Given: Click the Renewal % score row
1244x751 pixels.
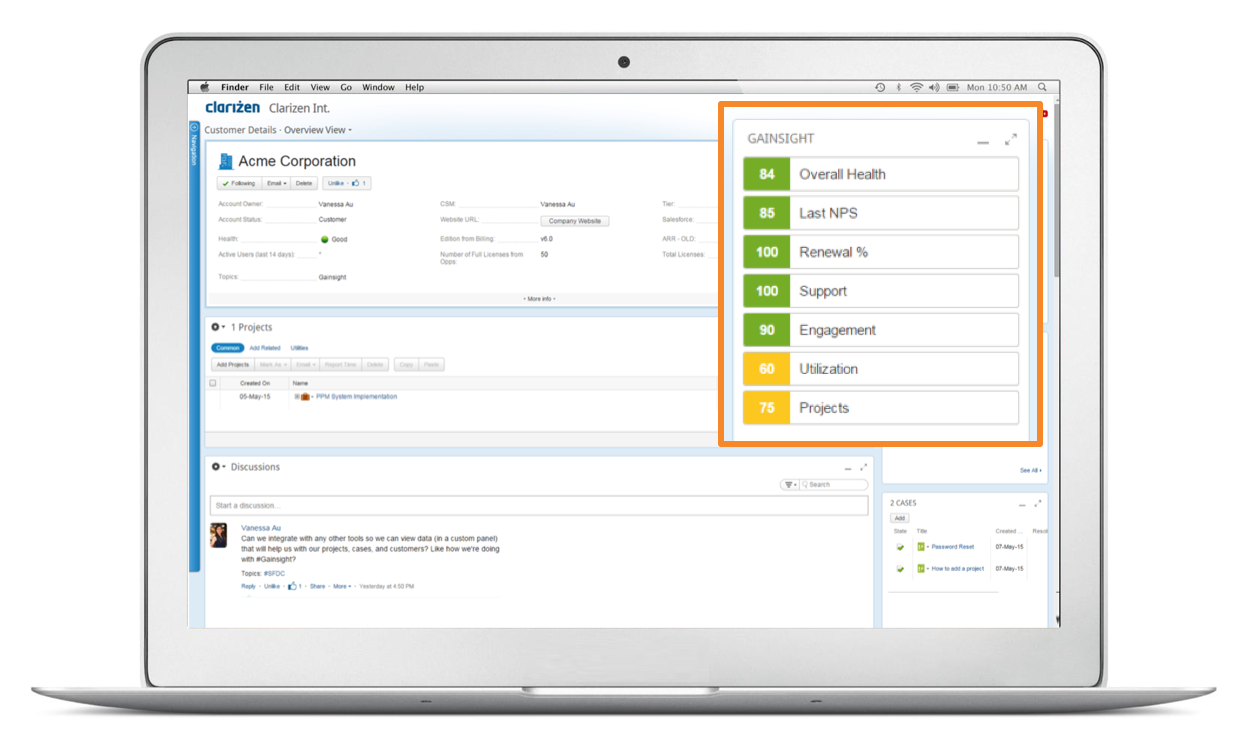Looking at the screenshot, I should coord(881,252).
